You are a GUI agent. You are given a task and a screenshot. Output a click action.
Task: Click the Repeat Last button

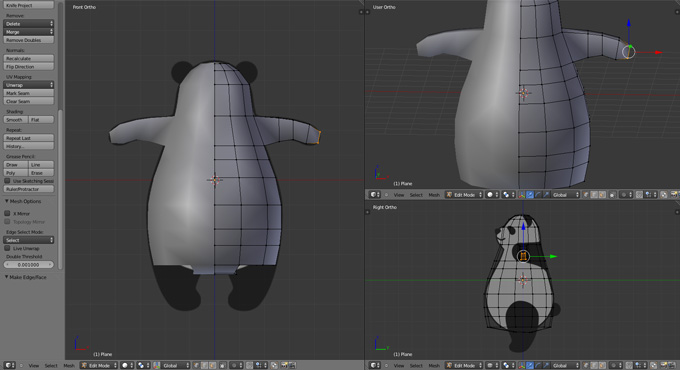click(29, 138)
